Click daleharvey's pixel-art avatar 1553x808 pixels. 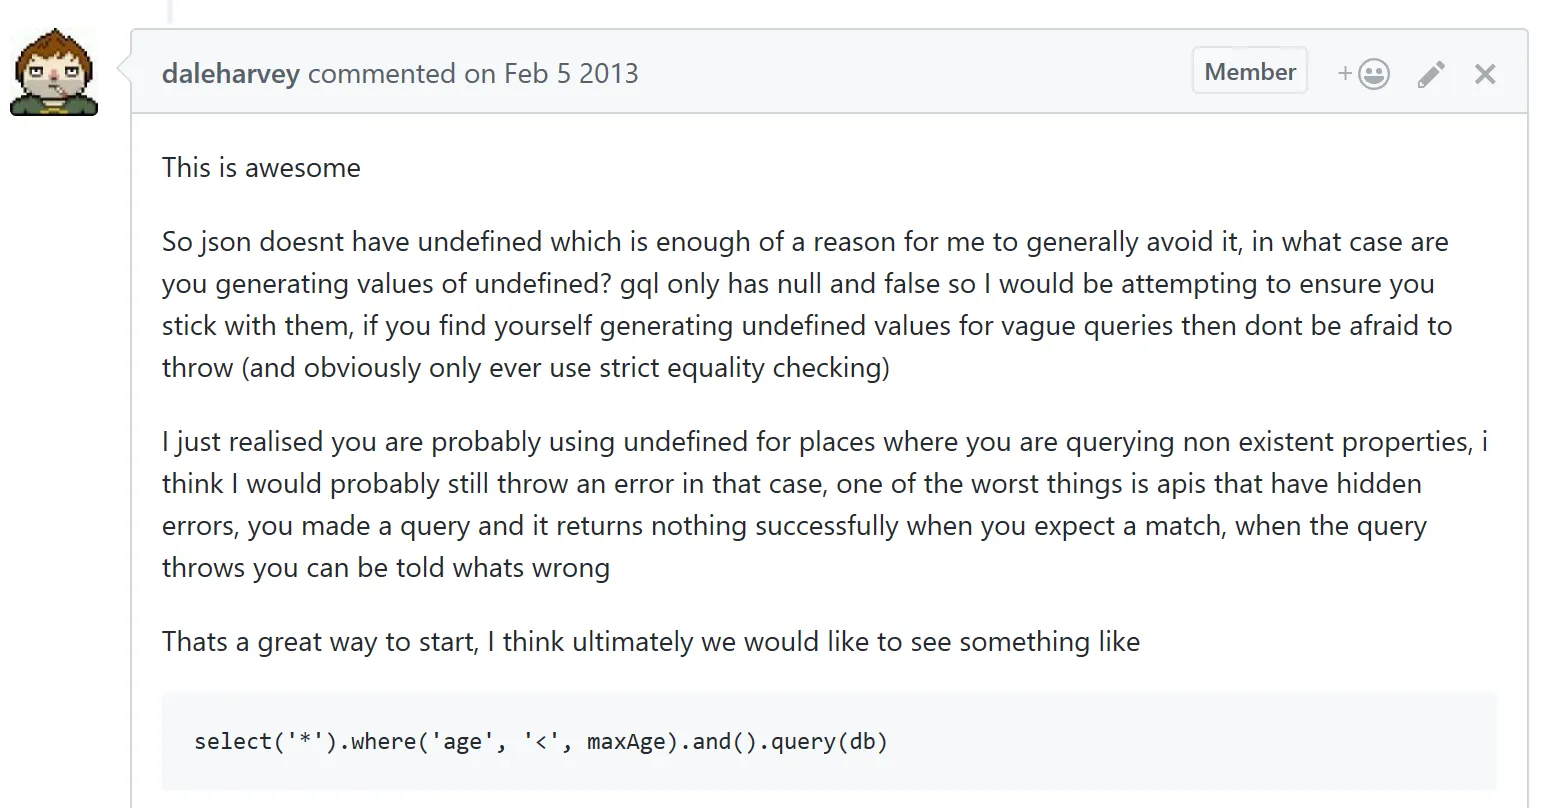point(53,70)
